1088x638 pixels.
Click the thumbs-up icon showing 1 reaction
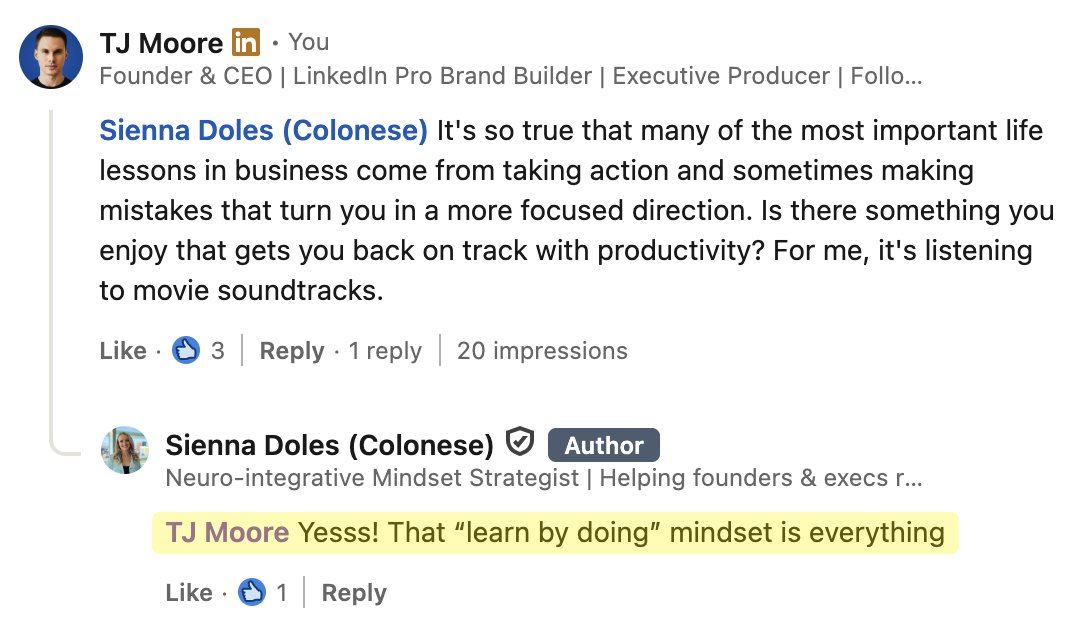251,592
